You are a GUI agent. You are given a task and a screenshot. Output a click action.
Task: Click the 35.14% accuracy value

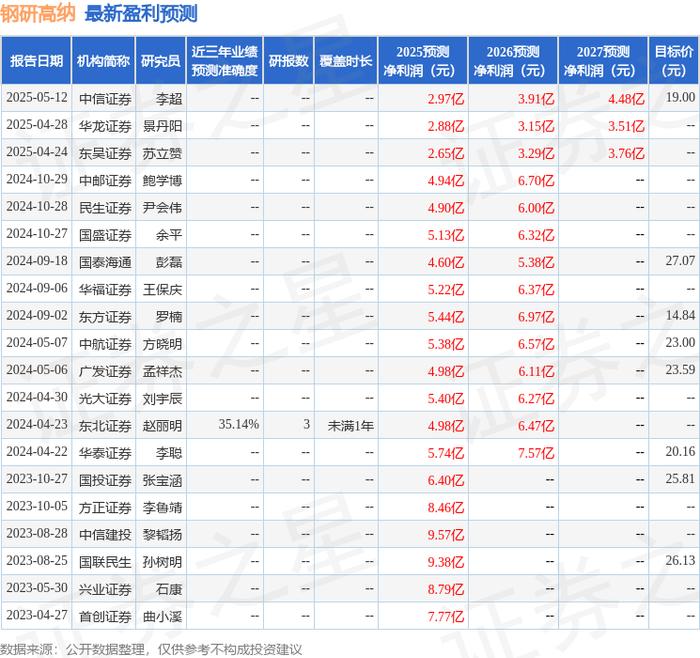pos(239,424)
